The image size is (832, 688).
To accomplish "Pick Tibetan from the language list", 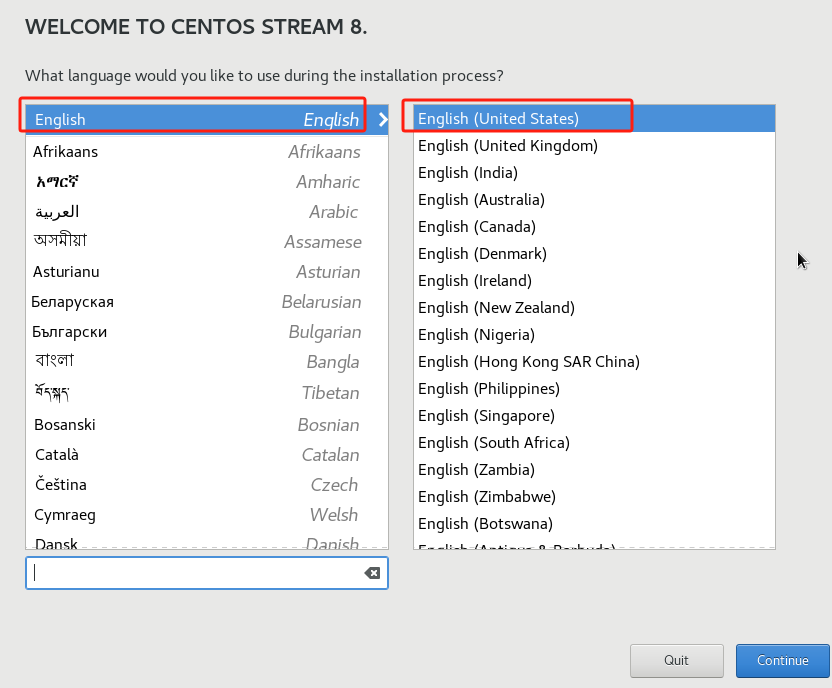I will [x=207, y=393].
